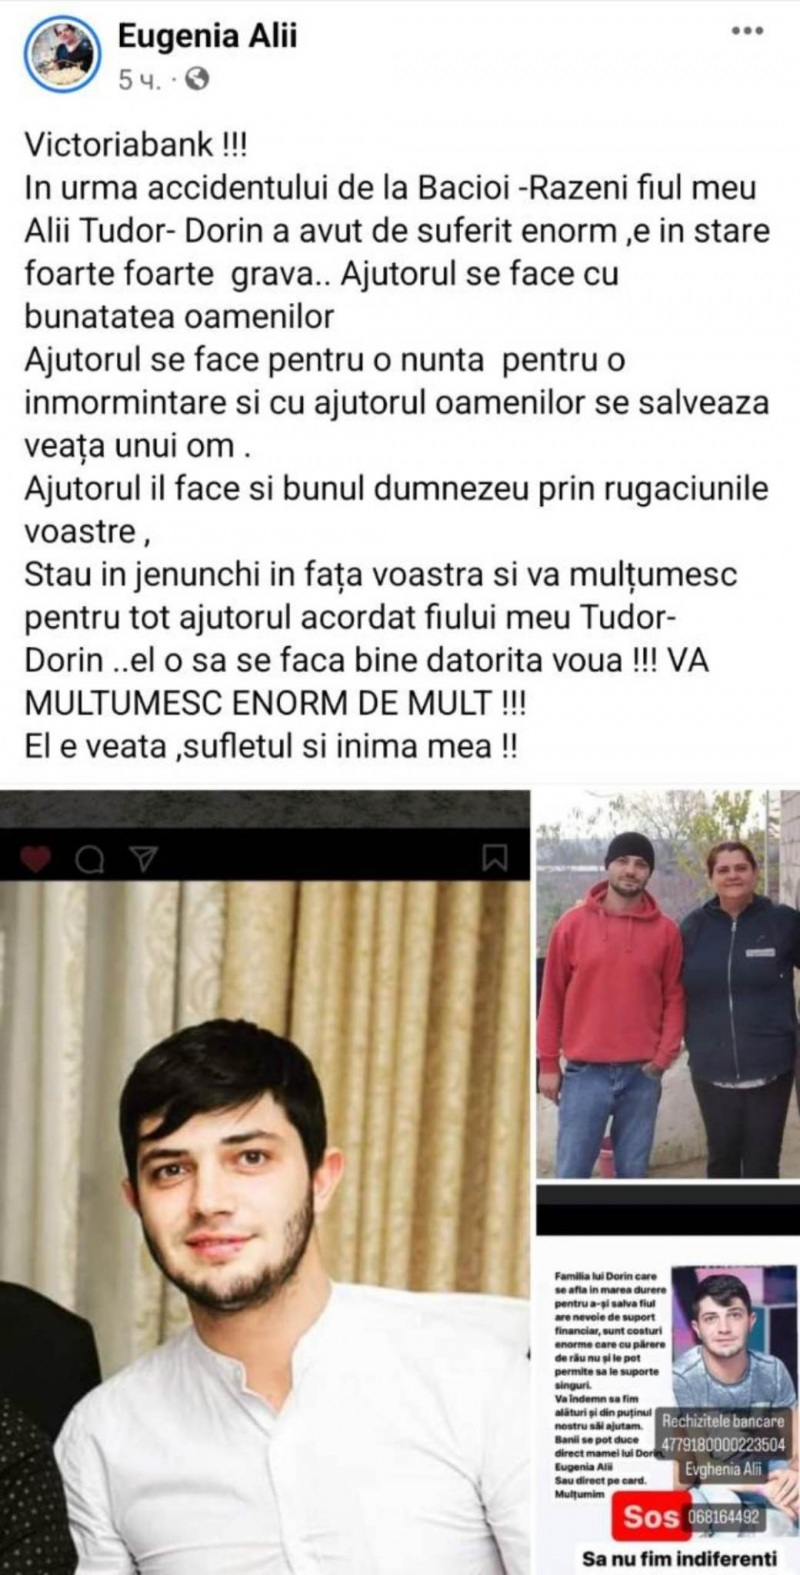800x1575 pixels.
Task: Click the Evghenia Alii name label on flyer
Action: (x=723, y=1469)
